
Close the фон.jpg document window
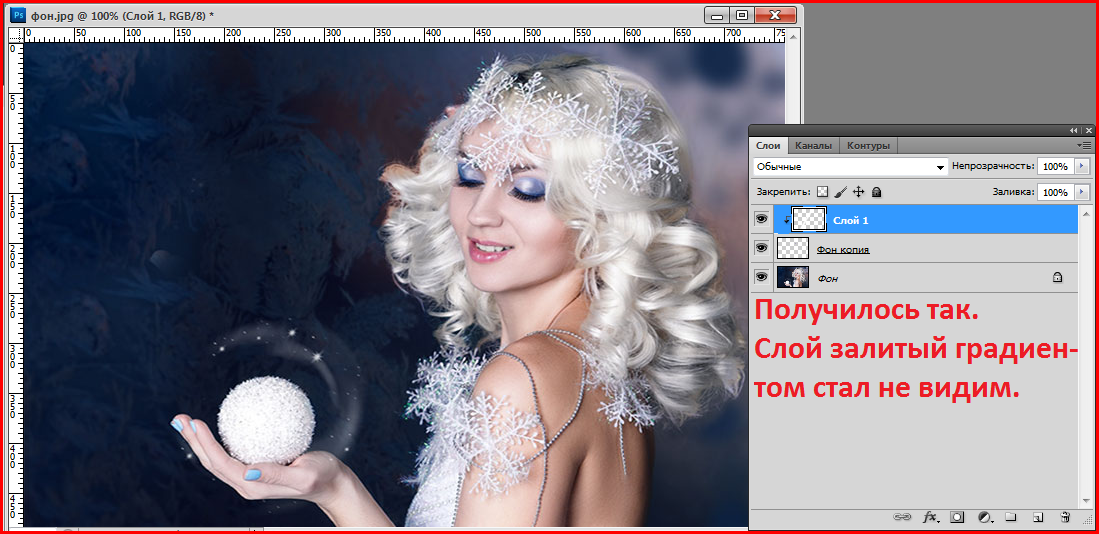(x=774, y=15)
